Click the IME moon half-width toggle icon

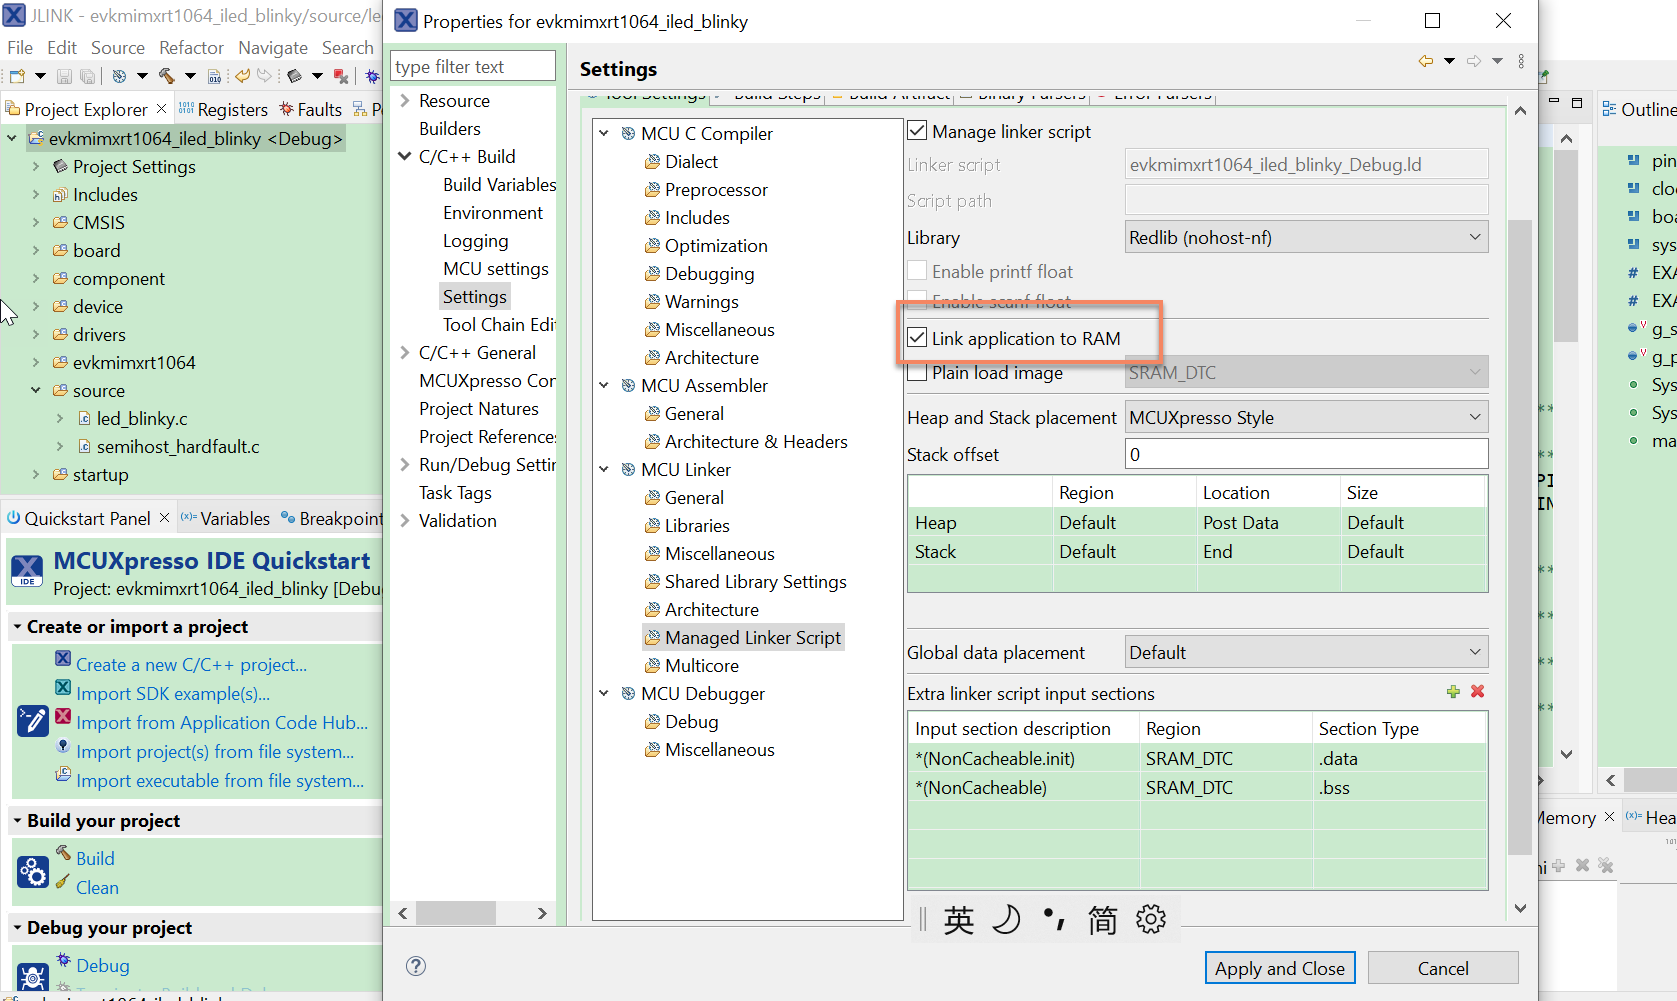tap(1007, 919)
